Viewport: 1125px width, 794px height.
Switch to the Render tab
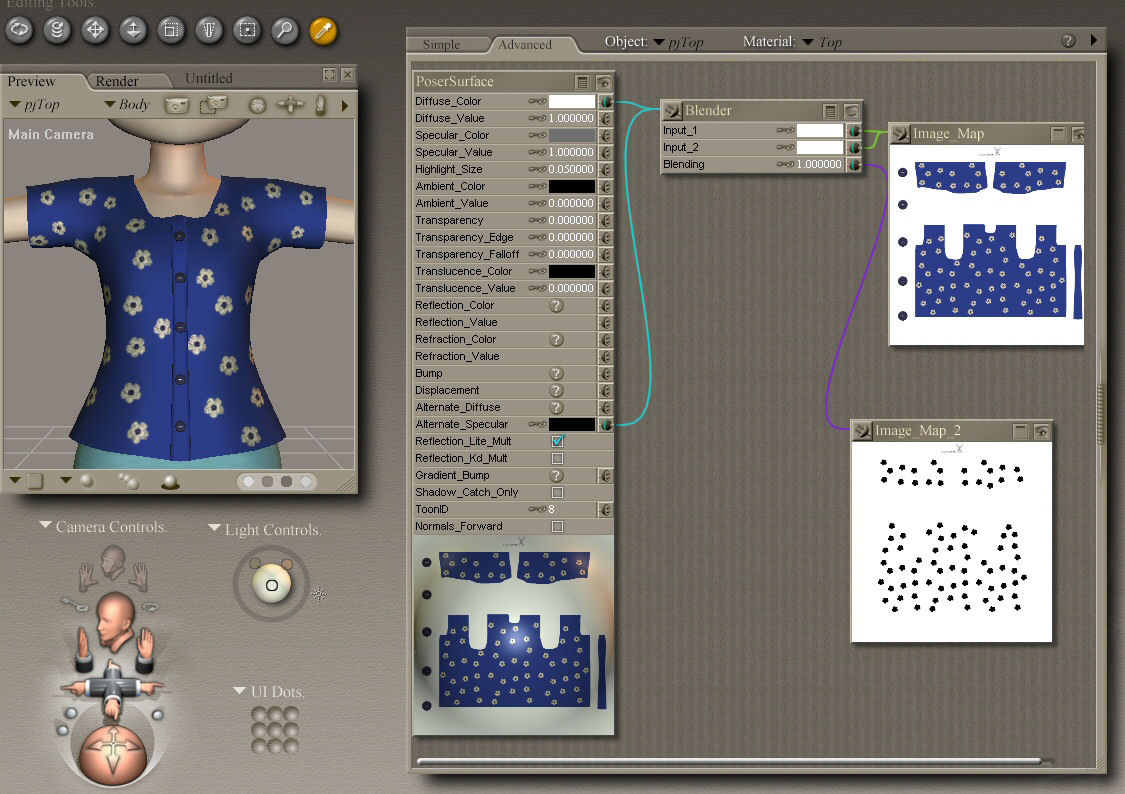[x=117, y=81]
